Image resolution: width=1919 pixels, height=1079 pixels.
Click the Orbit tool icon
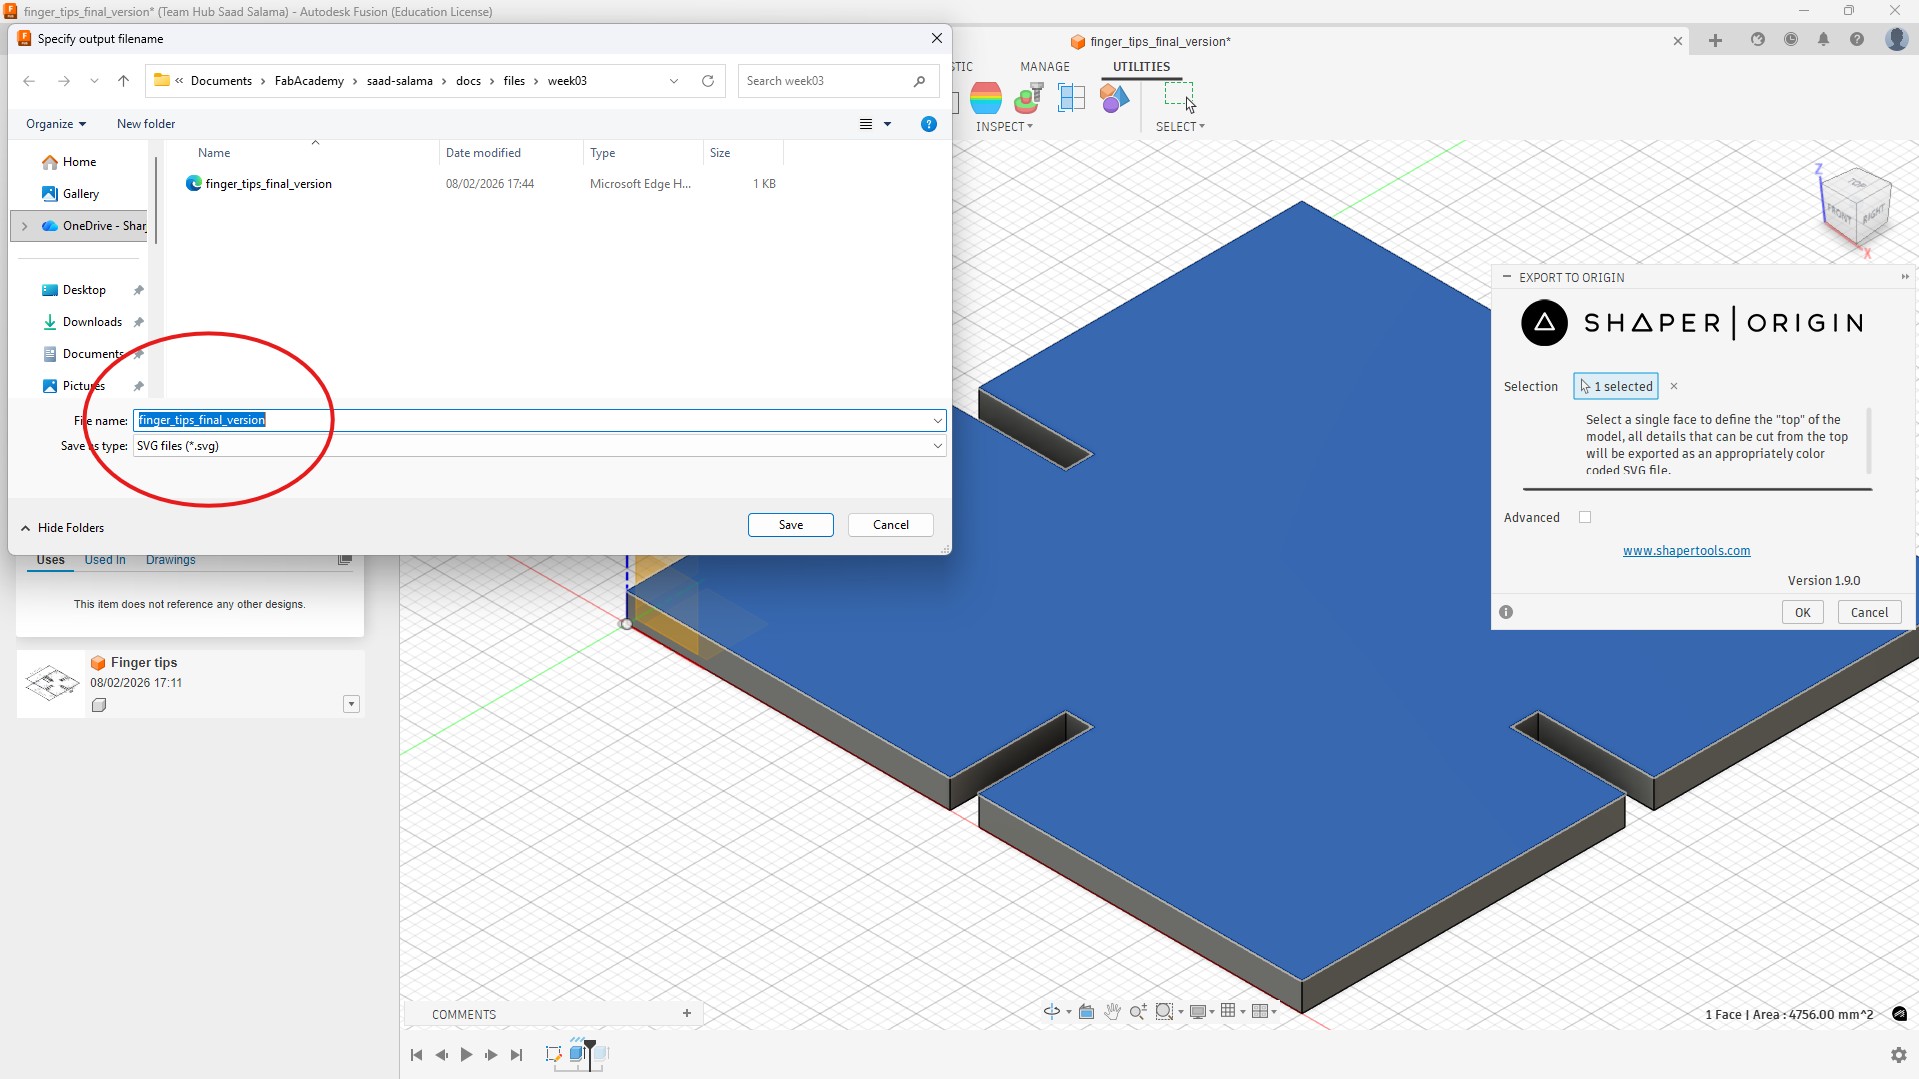pos(1051,1012)
